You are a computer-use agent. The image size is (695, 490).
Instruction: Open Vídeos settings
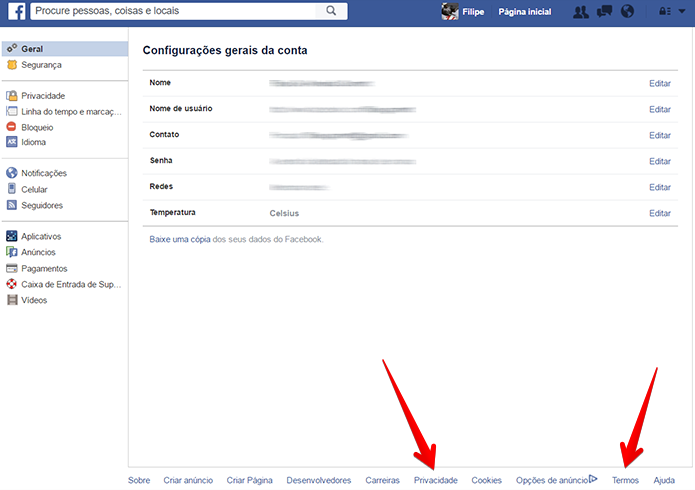click(x=34, y=300)
